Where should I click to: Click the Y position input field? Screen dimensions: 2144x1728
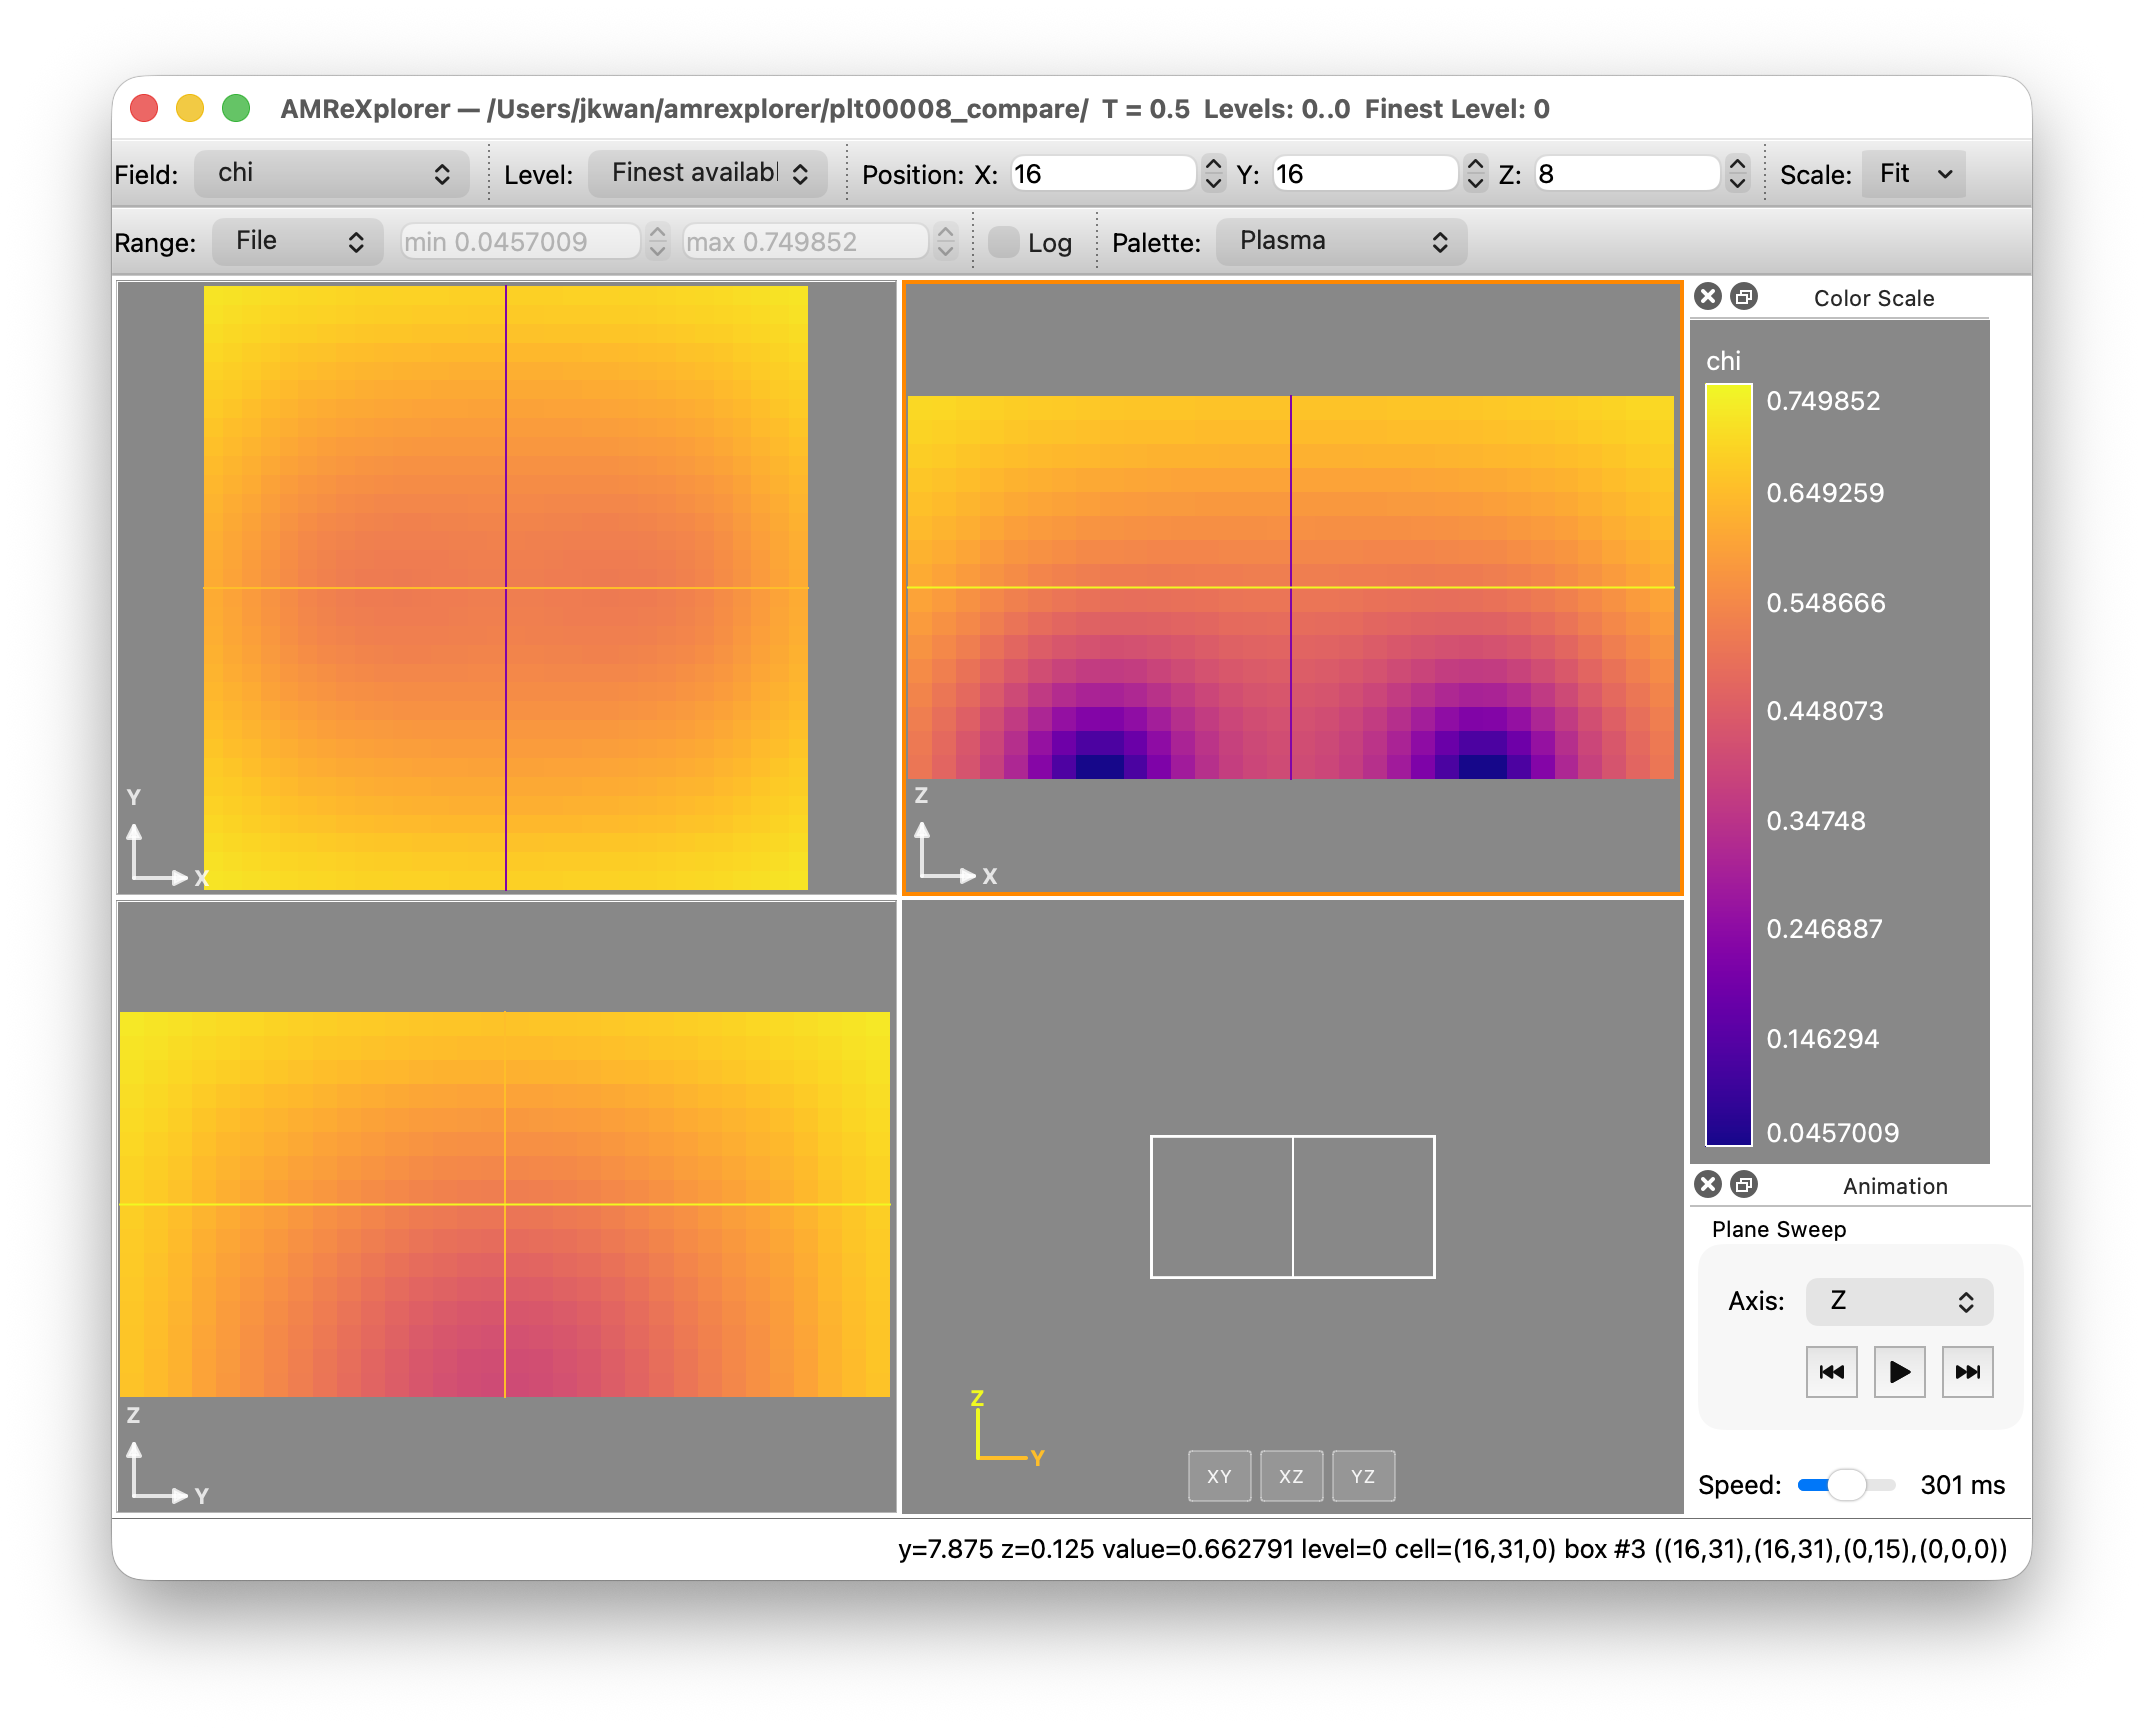click(x=1365, y=174)
